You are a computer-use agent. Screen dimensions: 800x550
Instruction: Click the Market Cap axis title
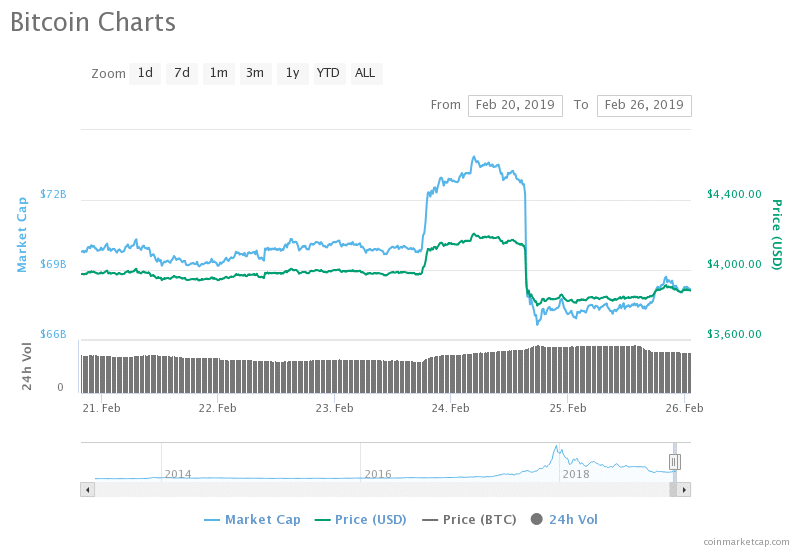pyautogui.click(x=22, y=235)
